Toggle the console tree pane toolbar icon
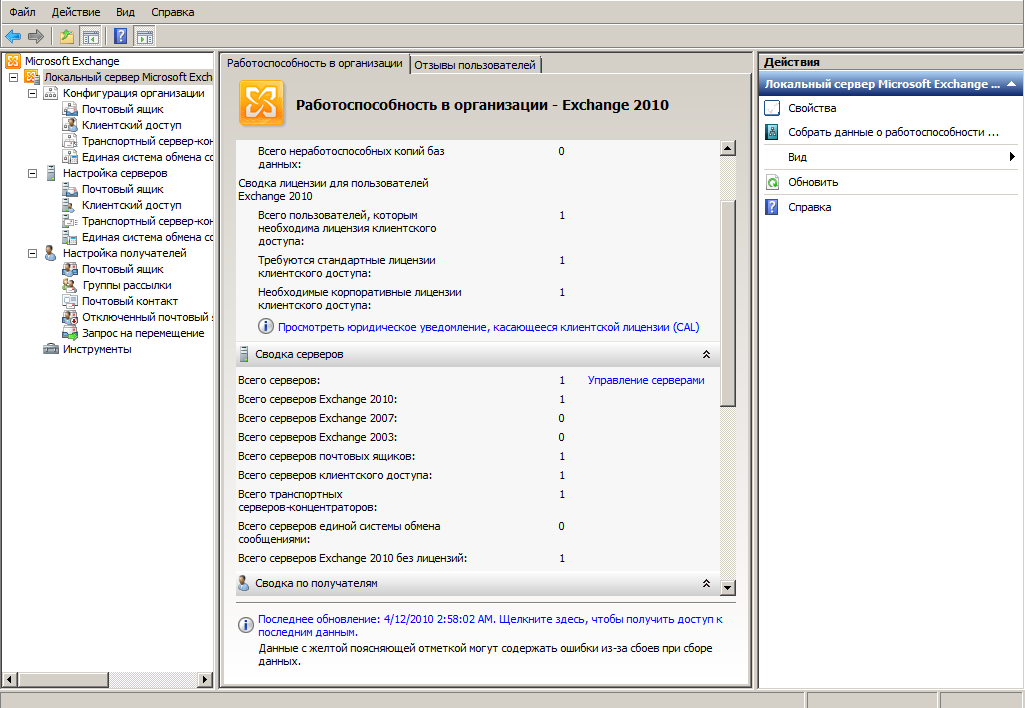 click(90, 36)
